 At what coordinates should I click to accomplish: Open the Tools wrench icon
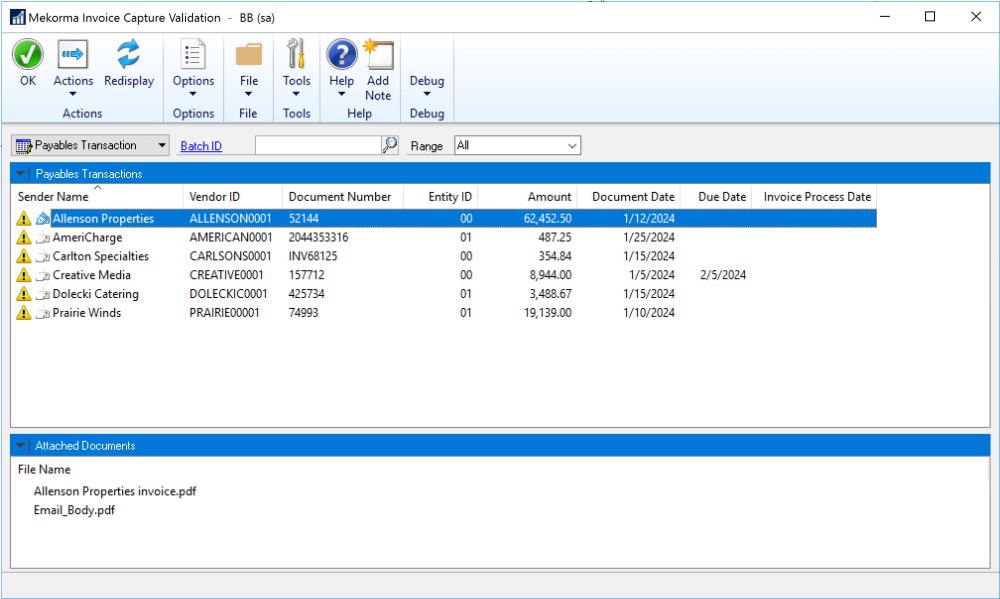pos(296,55)
